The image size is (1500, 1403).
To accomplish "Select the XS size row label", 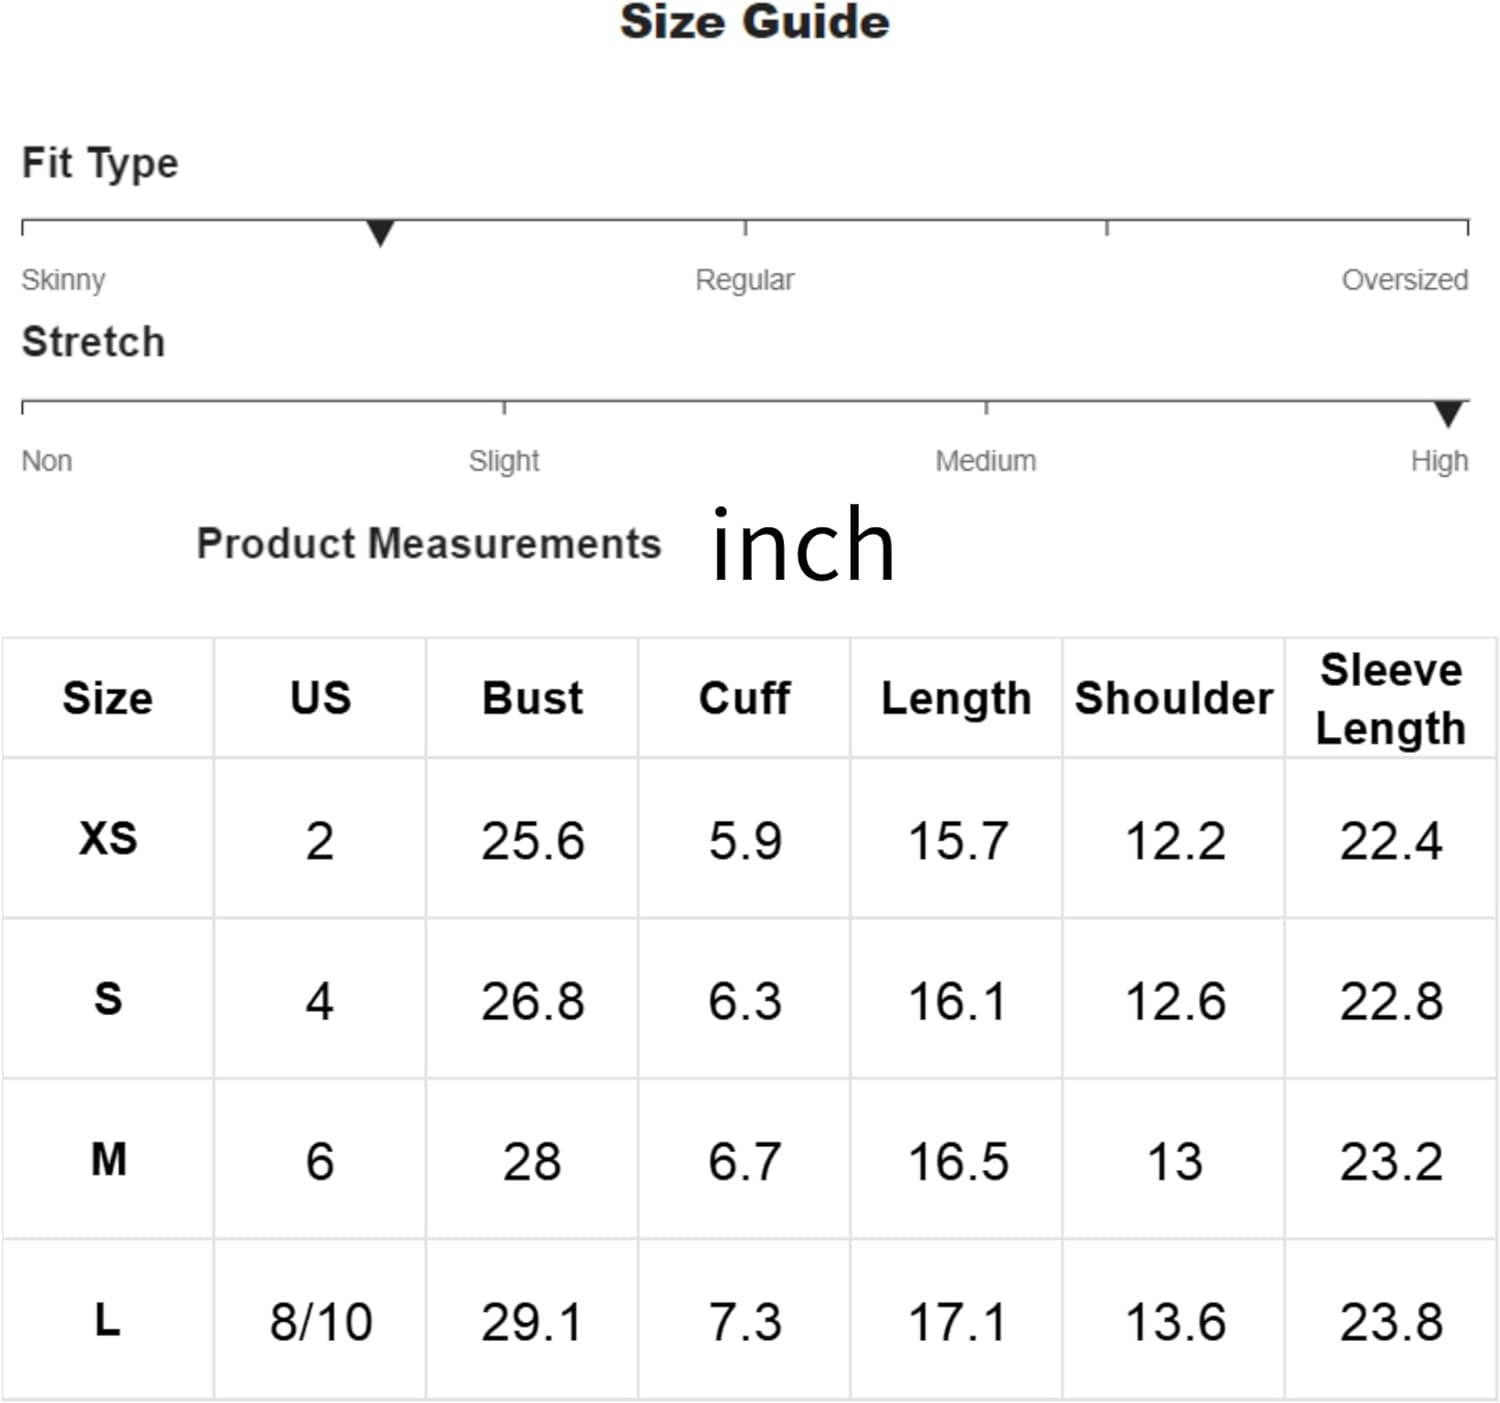I will click(x=108, y=838).
